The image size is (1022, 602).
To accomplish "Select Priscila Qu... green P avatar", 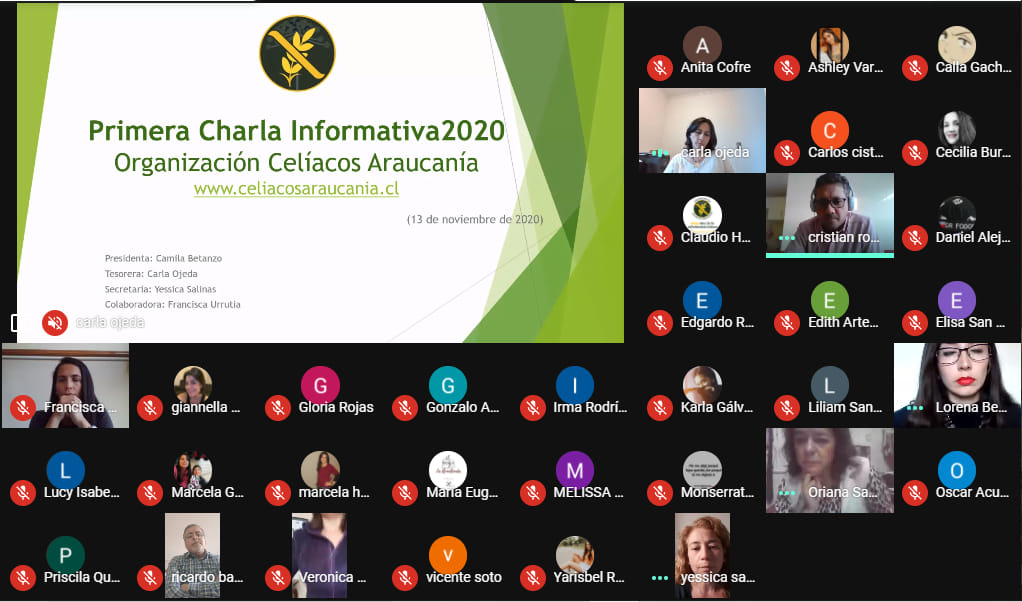I will coord(66,555).
